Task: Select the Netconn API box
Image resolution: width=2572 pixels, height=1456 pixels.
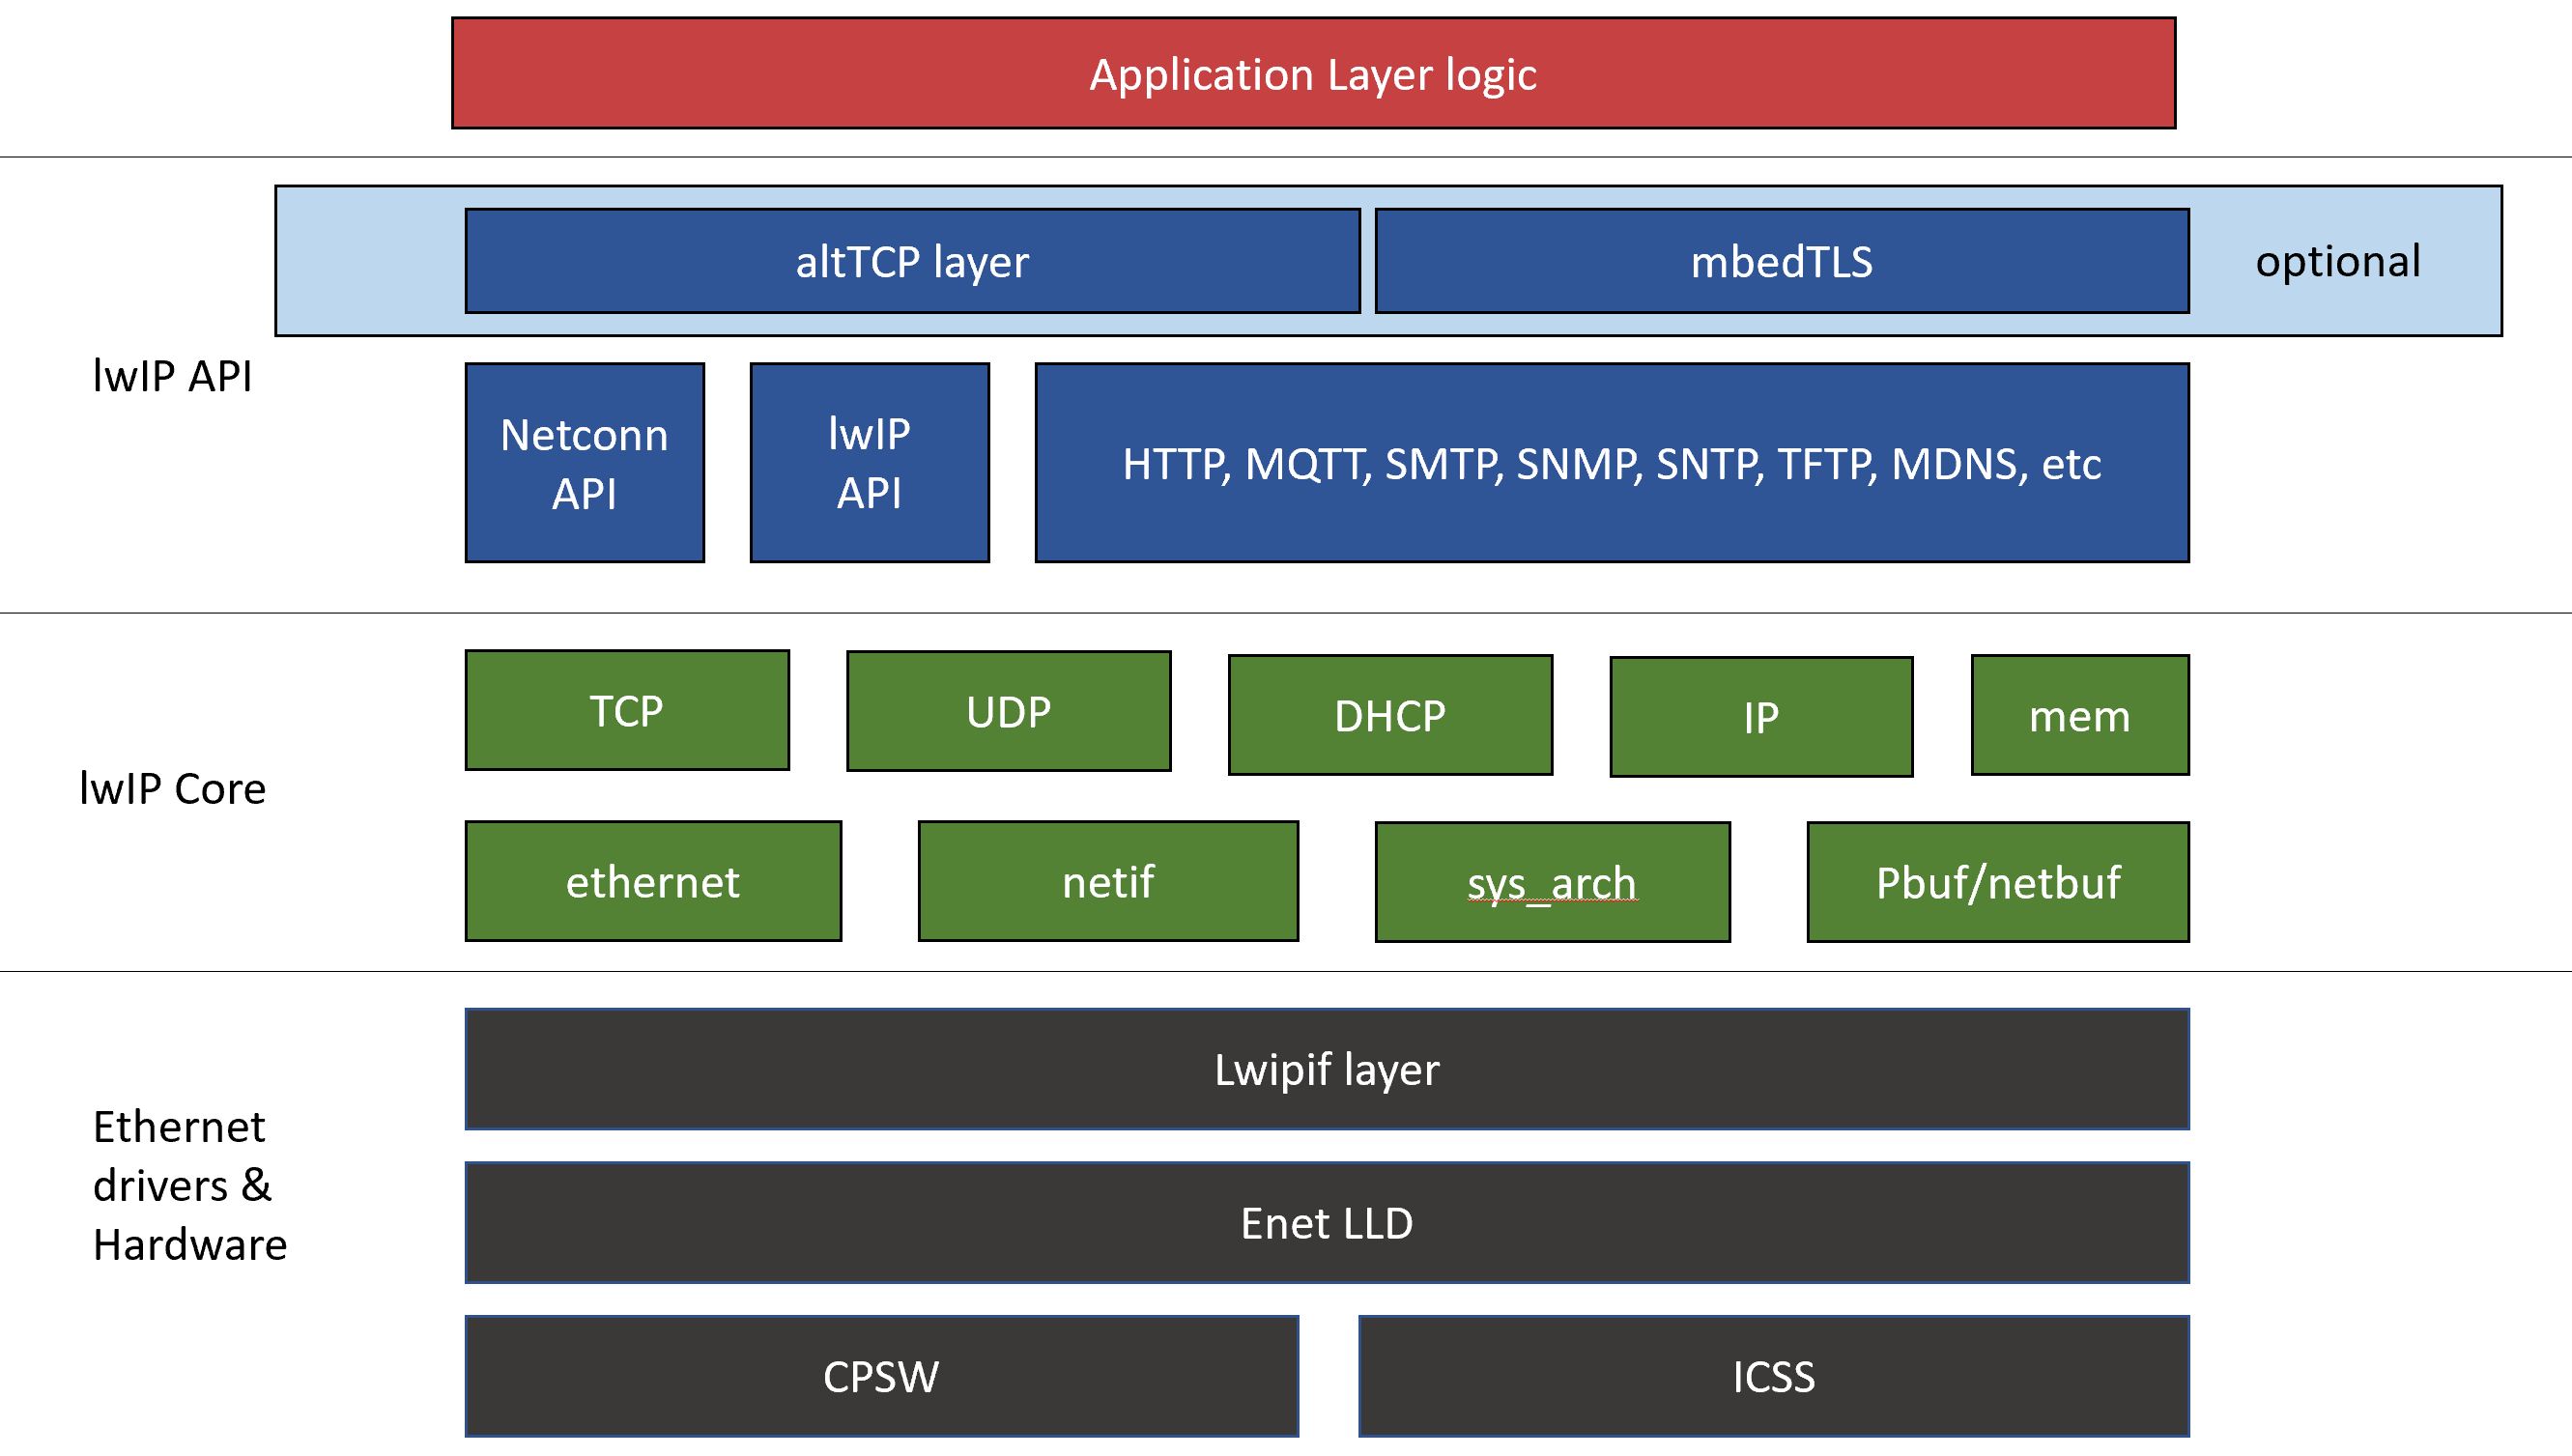Action: (x=585, y=463)
